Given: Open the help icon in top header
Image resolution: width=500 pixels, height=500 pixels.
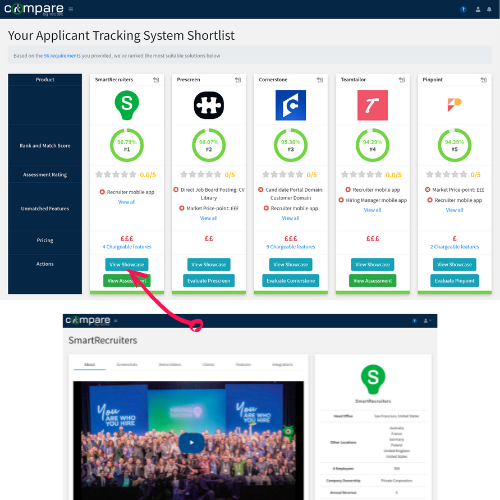Looking at the screenshot, I should point(463,9).
